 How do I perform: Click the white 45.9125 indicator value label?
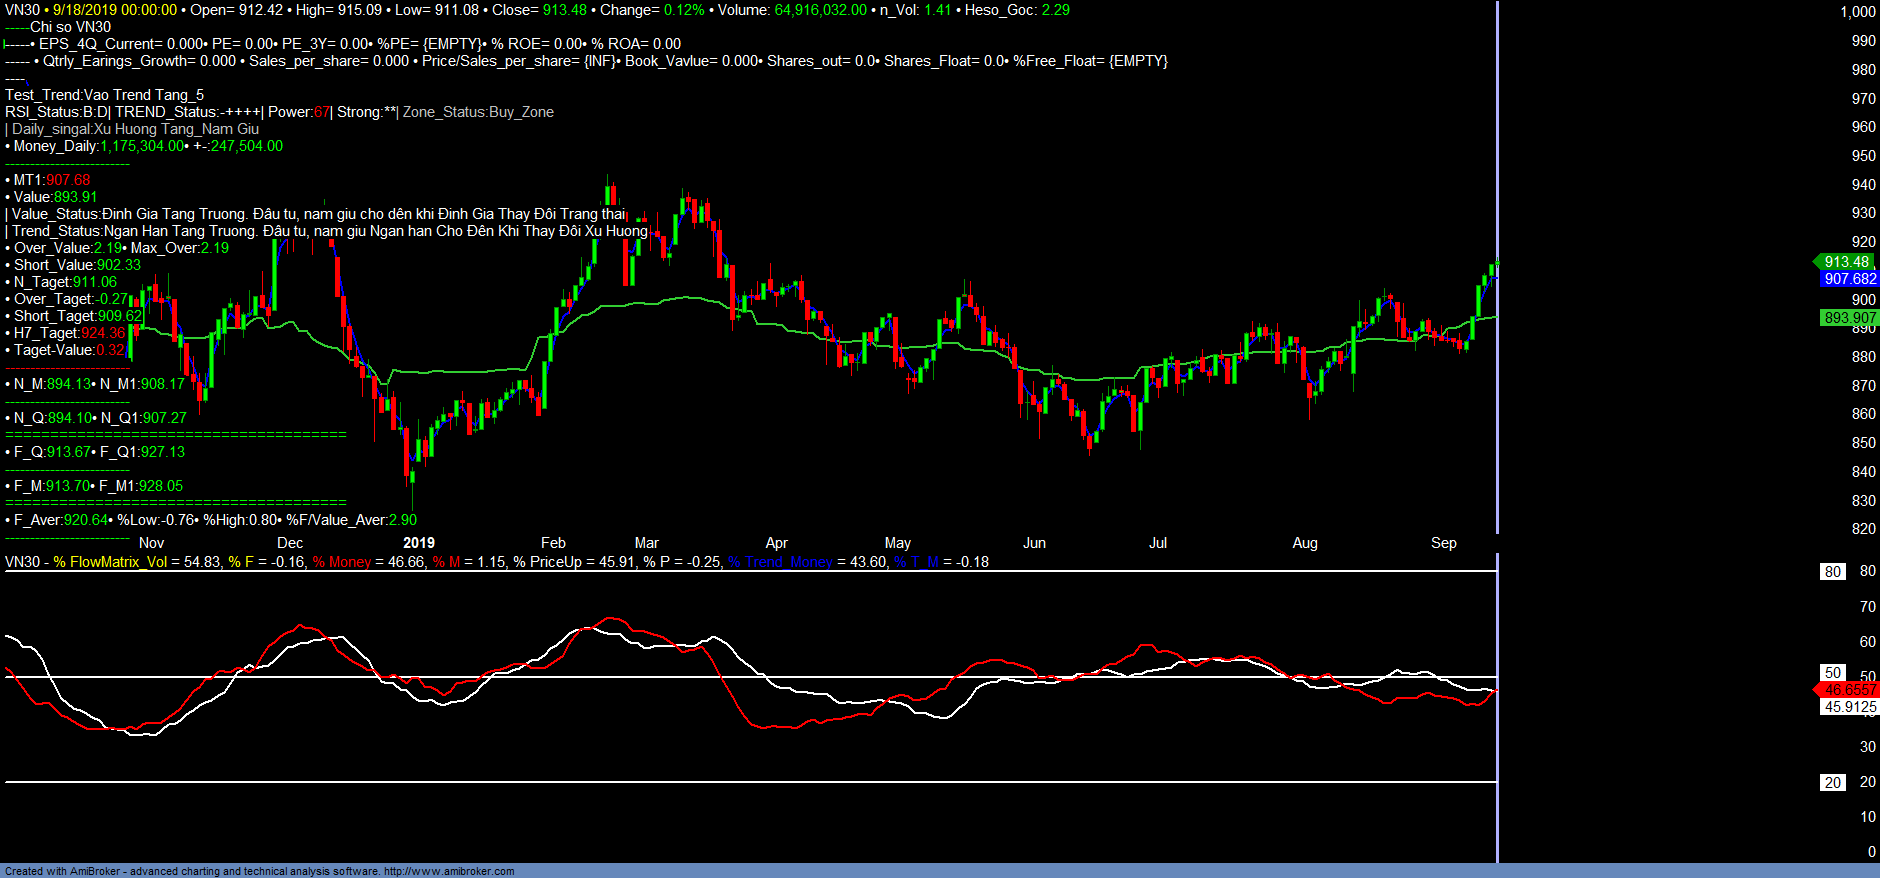(1849, 707)
